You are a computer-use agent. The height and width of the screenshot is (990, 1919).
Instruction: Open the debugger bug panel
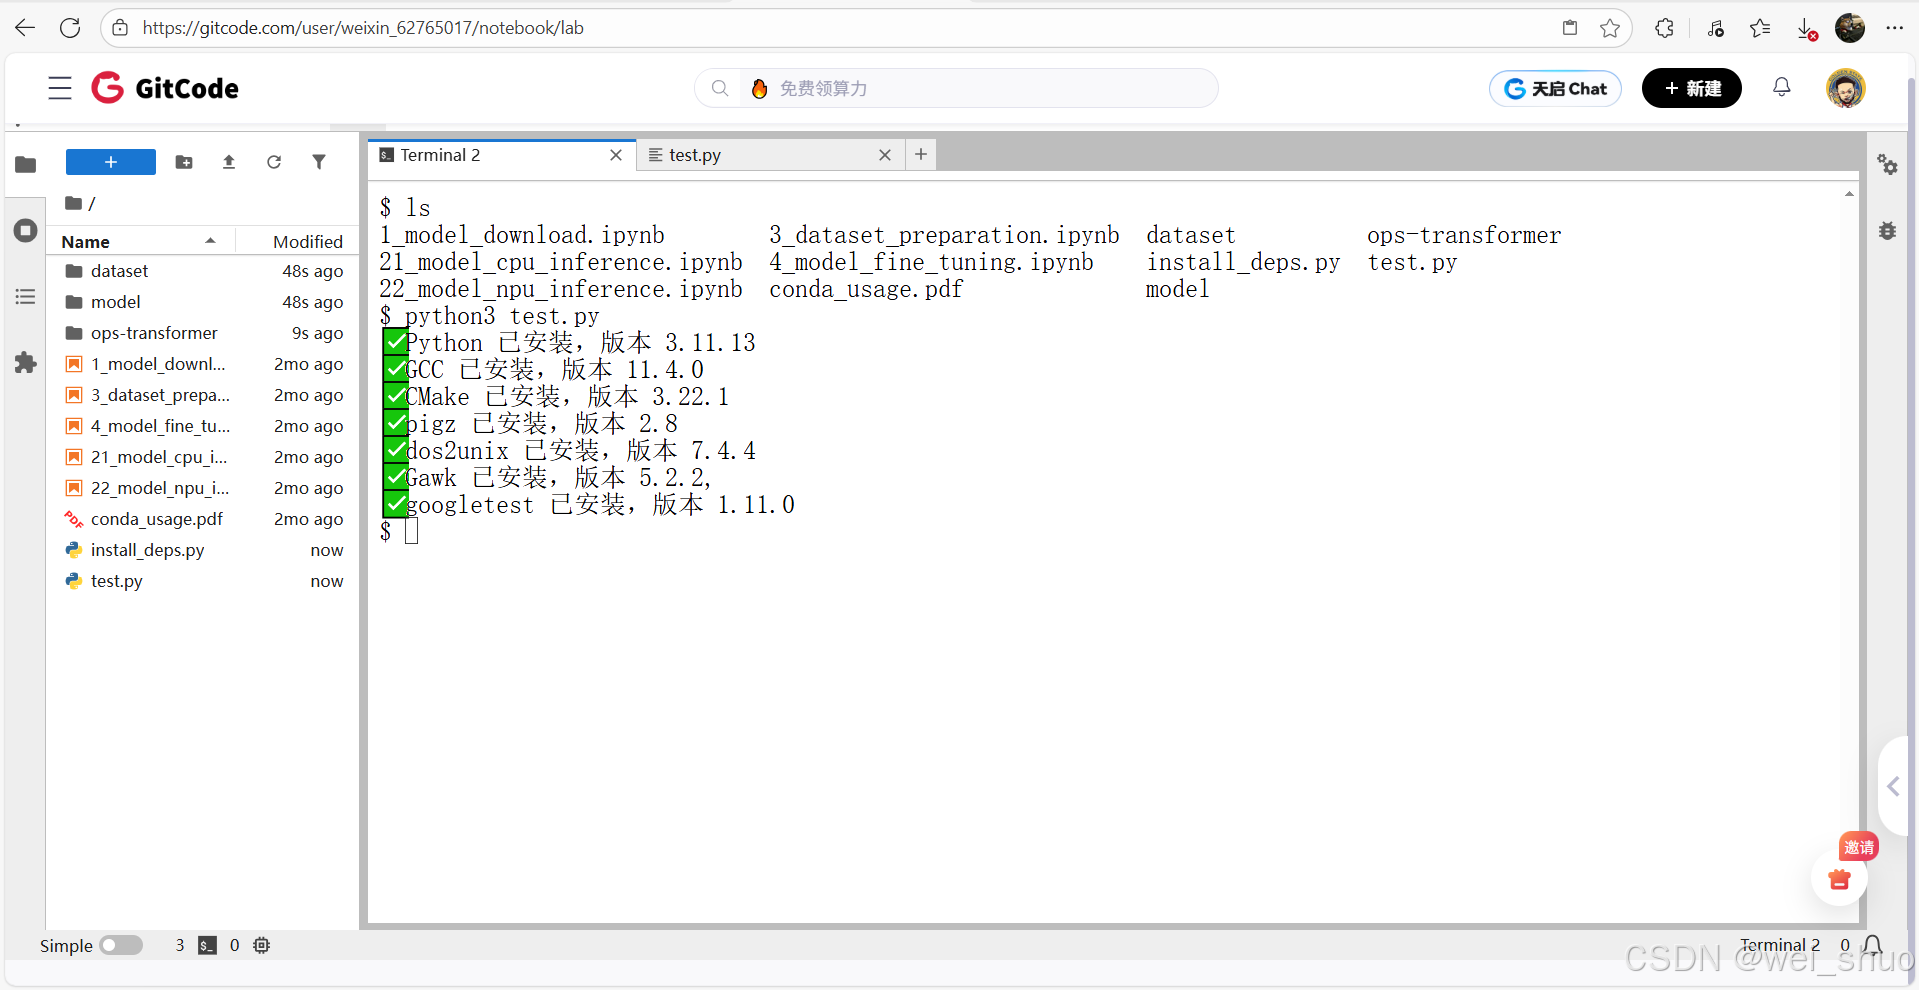1887,230
